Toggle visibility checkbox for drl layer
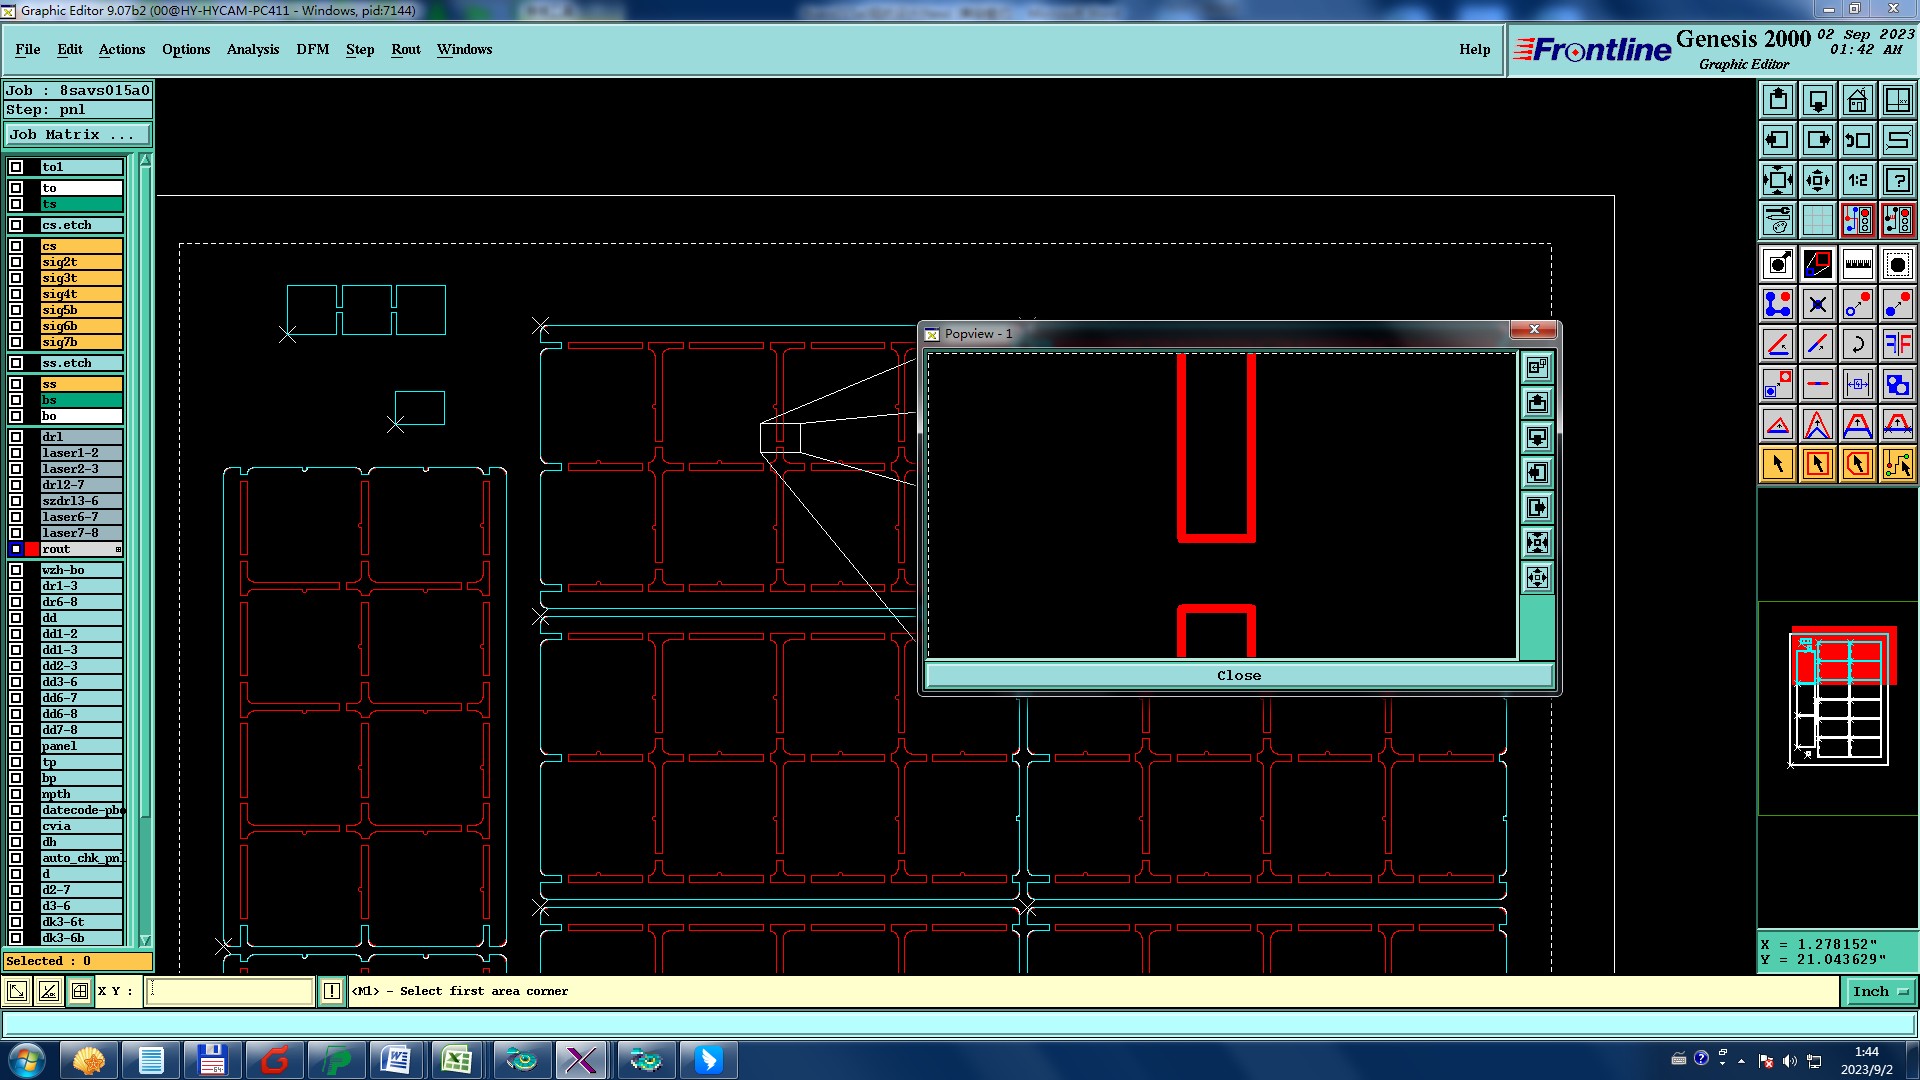The image size is (1920, 1080). 16,437
